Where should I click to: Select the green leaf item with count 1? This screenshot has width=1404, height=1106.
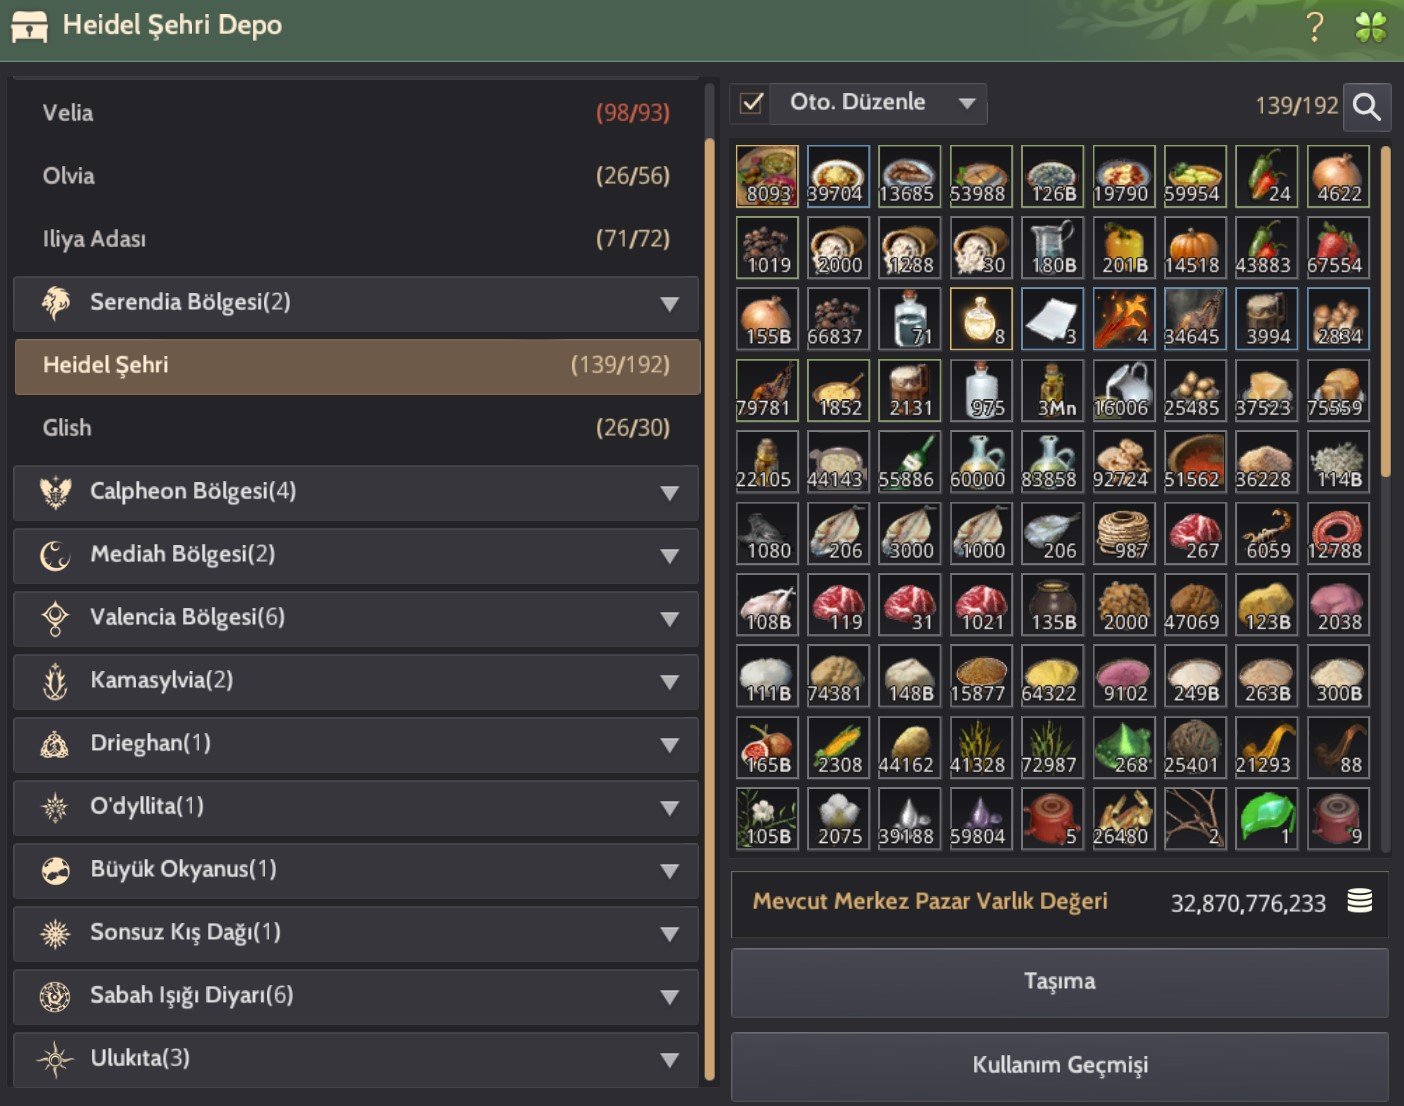tap(1267, 819)
